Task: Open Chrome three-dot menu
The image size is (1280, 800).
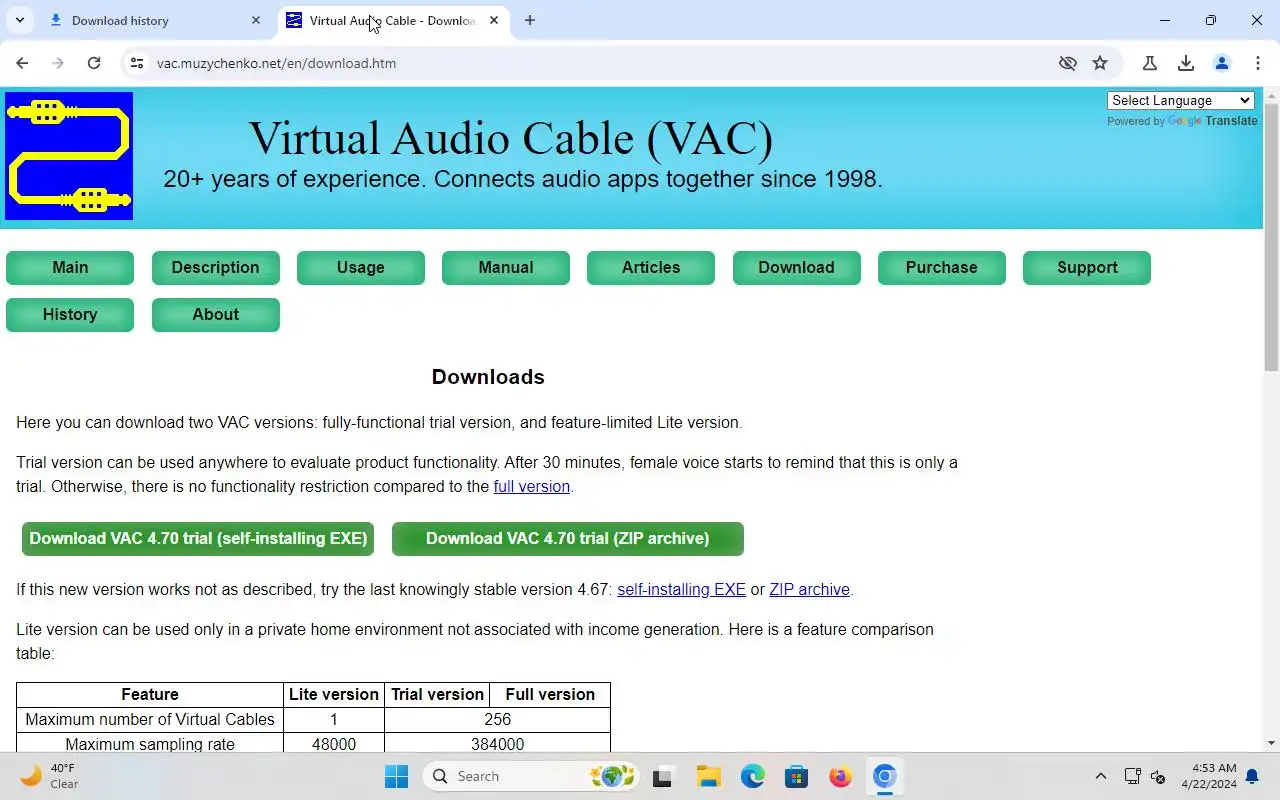Action: pos(1258,63)
